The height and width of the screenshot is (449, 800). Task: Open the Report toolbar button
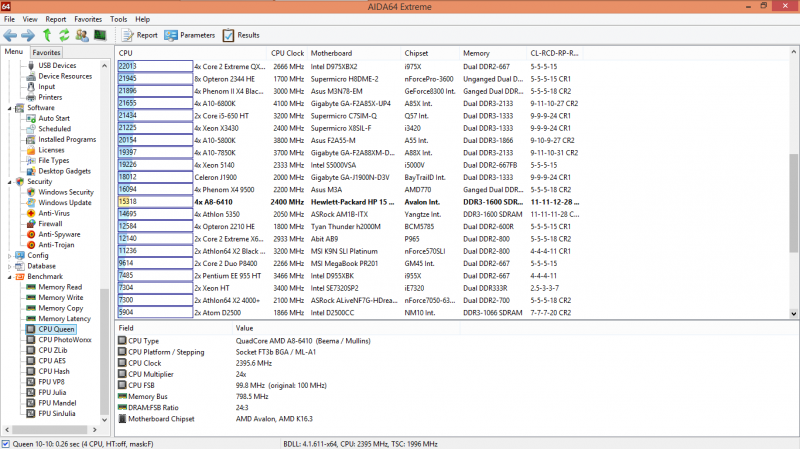pyautogui.click(x=140, y=35)
